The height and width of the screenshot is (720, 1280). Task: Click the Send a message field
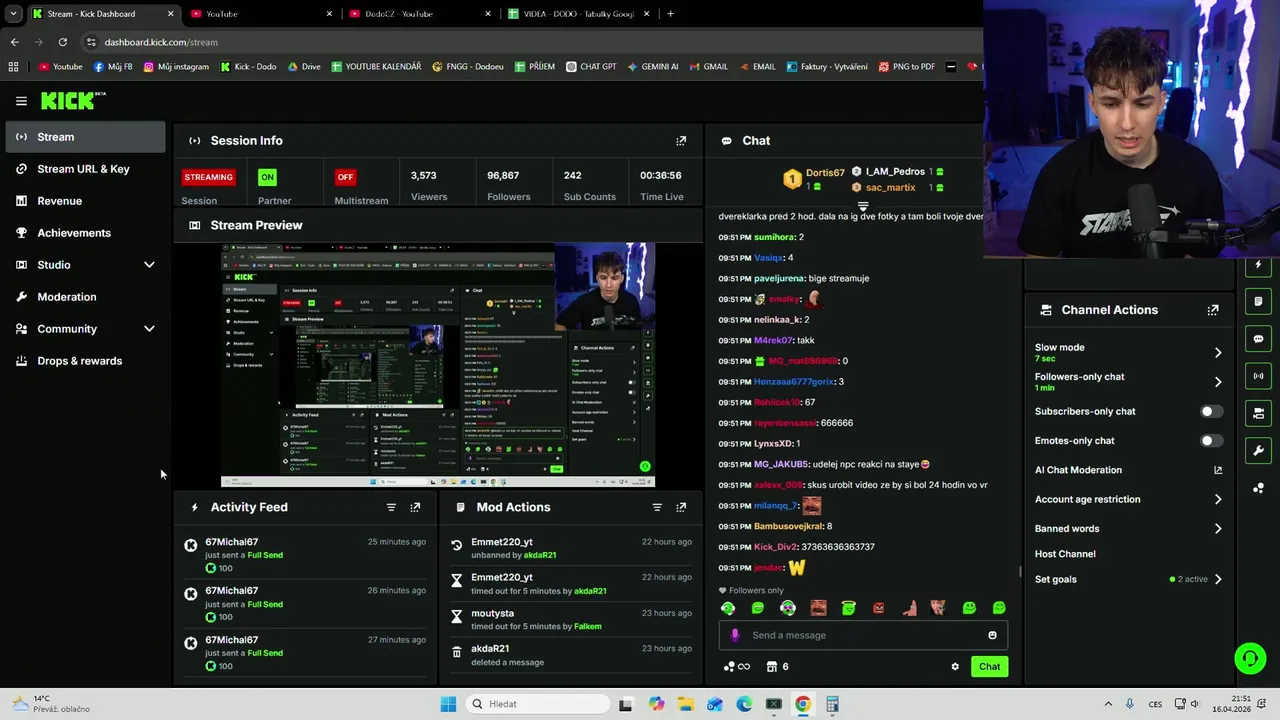[x=863, y=635]
